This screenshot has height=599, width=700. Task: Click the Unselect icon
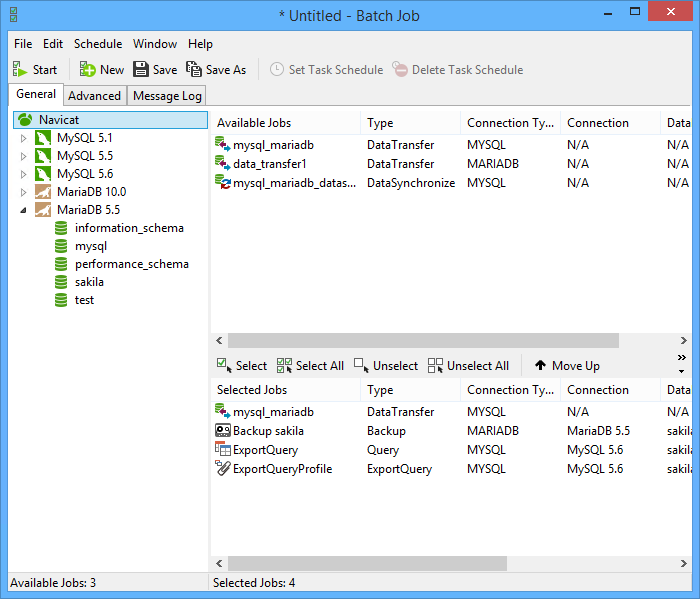pos(362,366)
